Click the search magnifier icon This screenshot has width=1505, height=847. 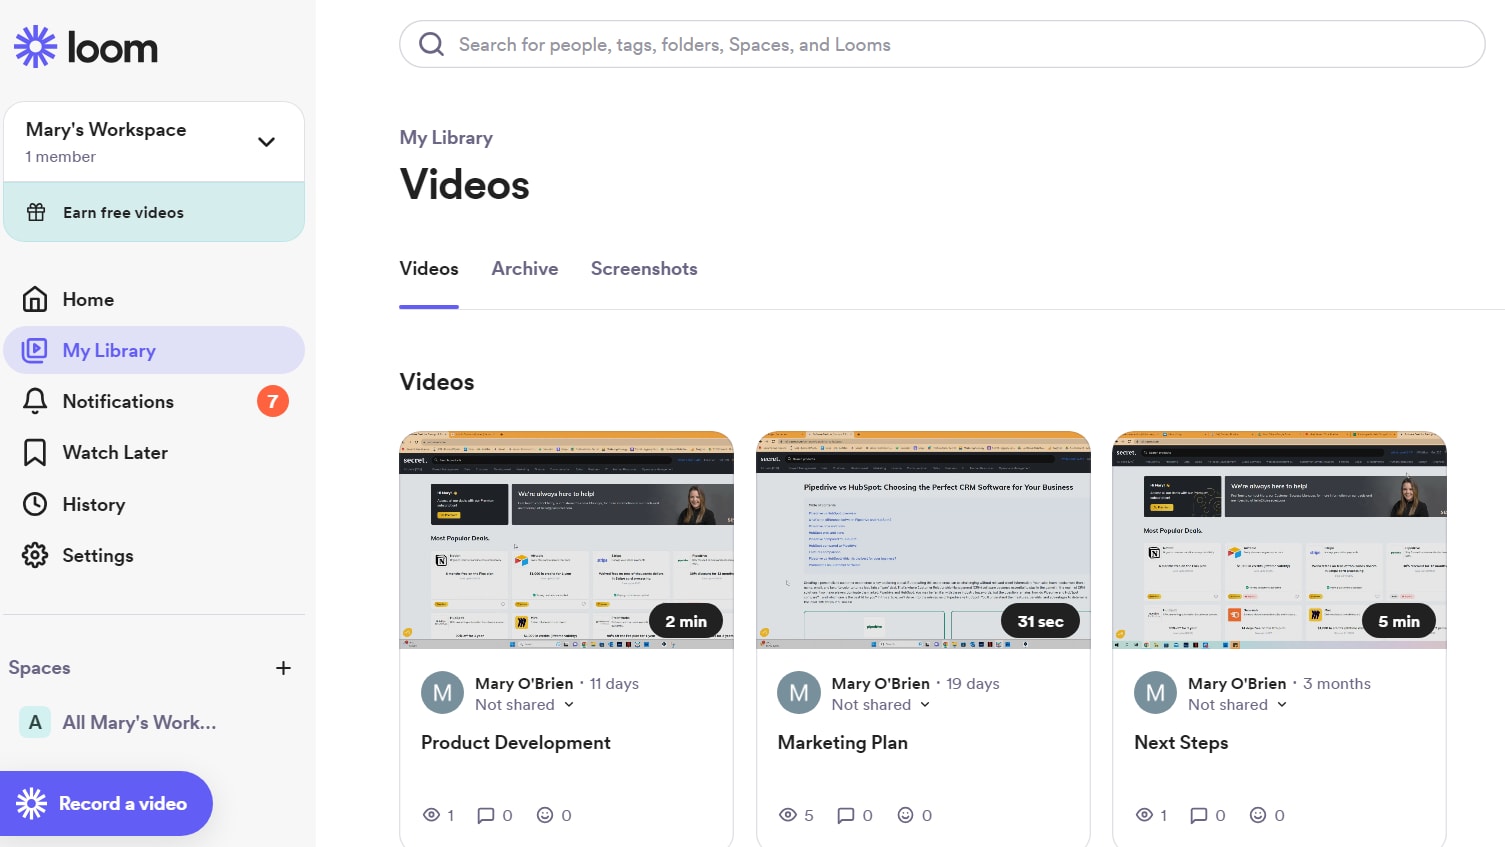coord(431,44)
